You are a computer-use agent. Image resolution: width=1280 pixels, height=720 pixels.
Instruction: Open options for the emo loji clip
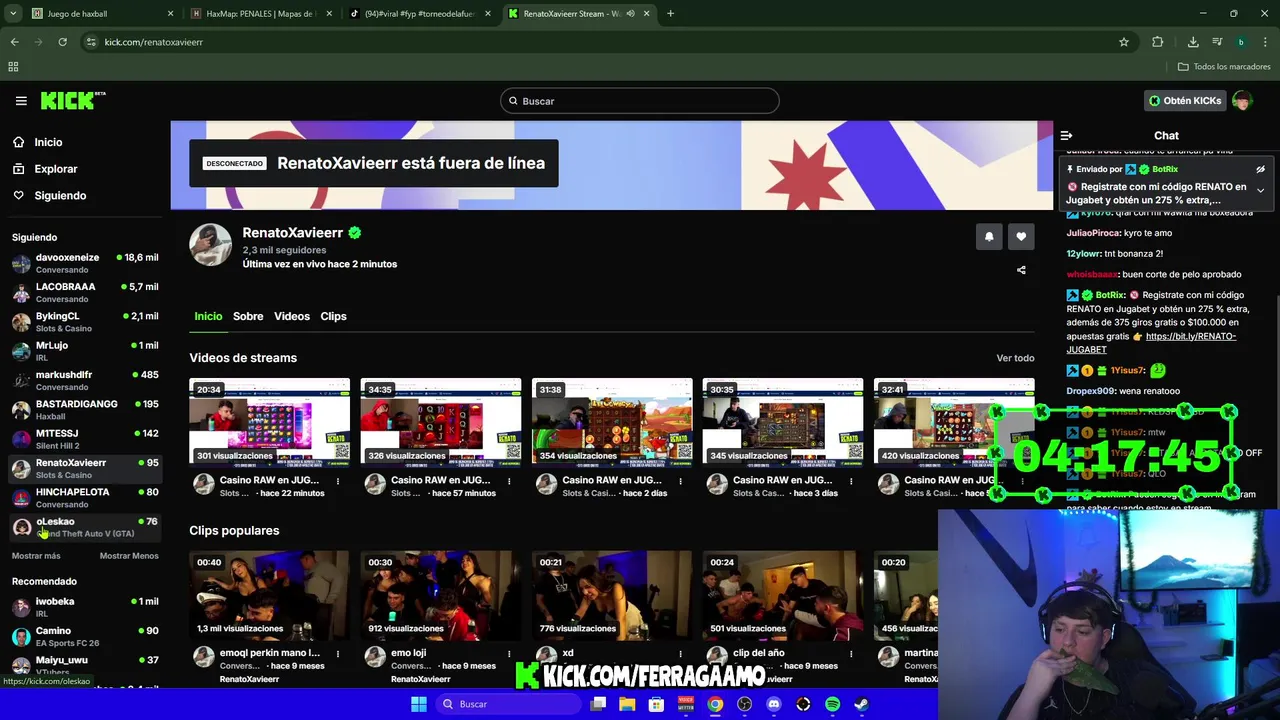[509, 654]
